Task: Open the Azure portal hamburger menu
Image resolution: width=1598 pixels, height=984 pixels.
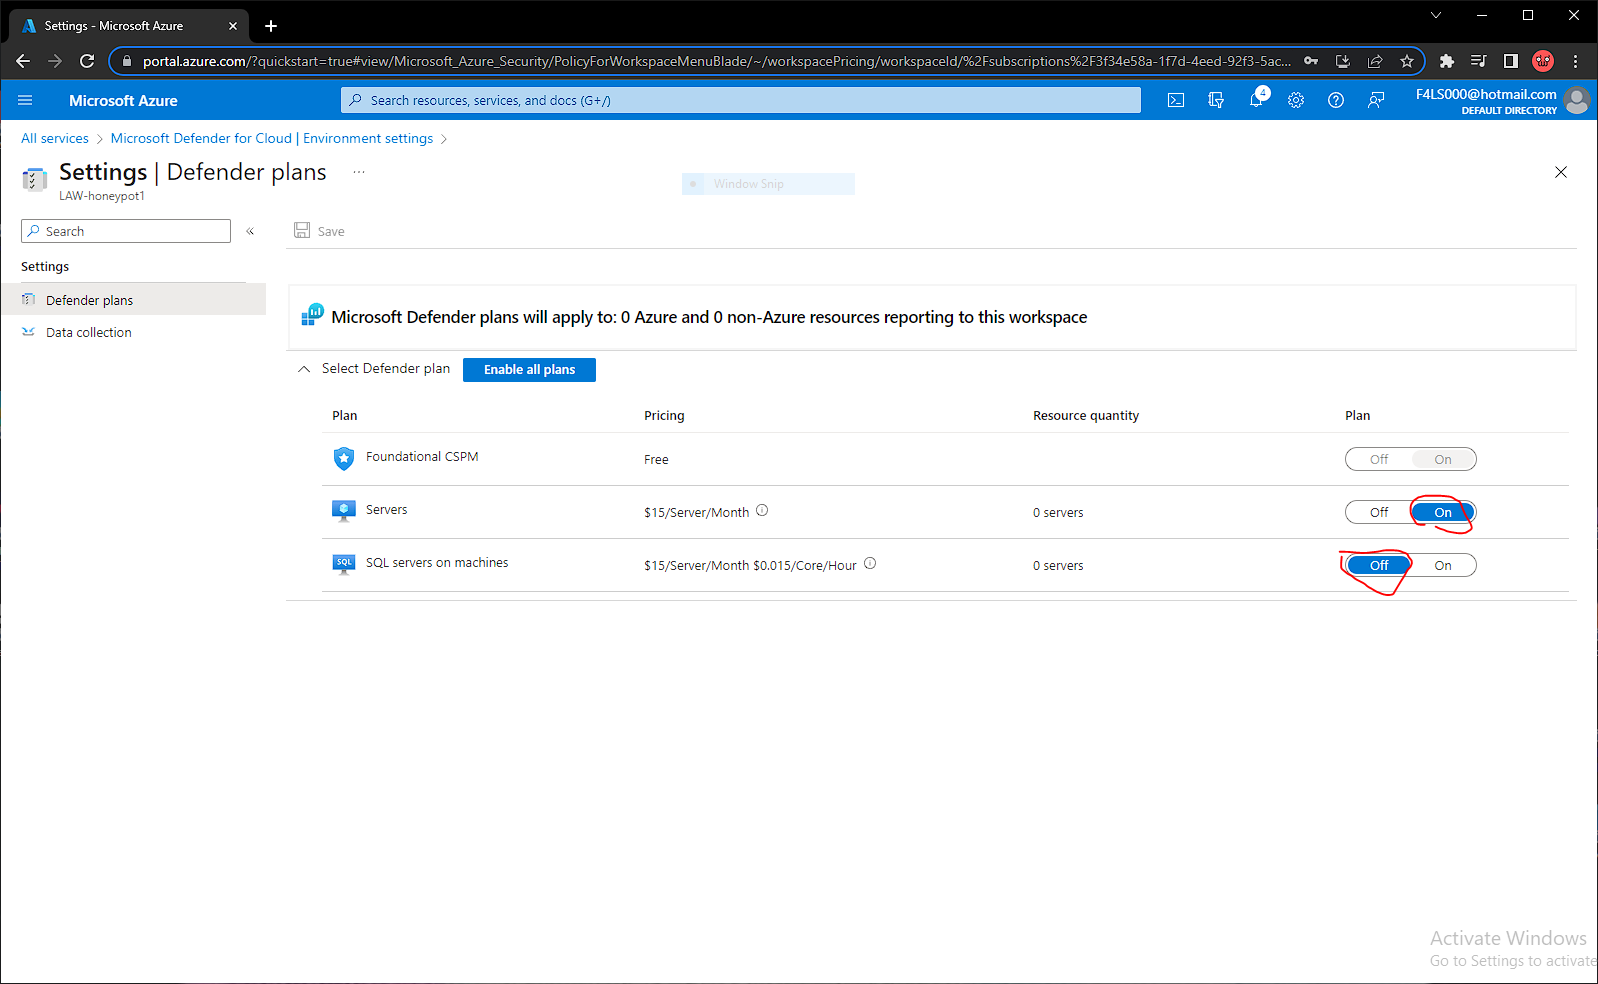Action: [25, 100]
